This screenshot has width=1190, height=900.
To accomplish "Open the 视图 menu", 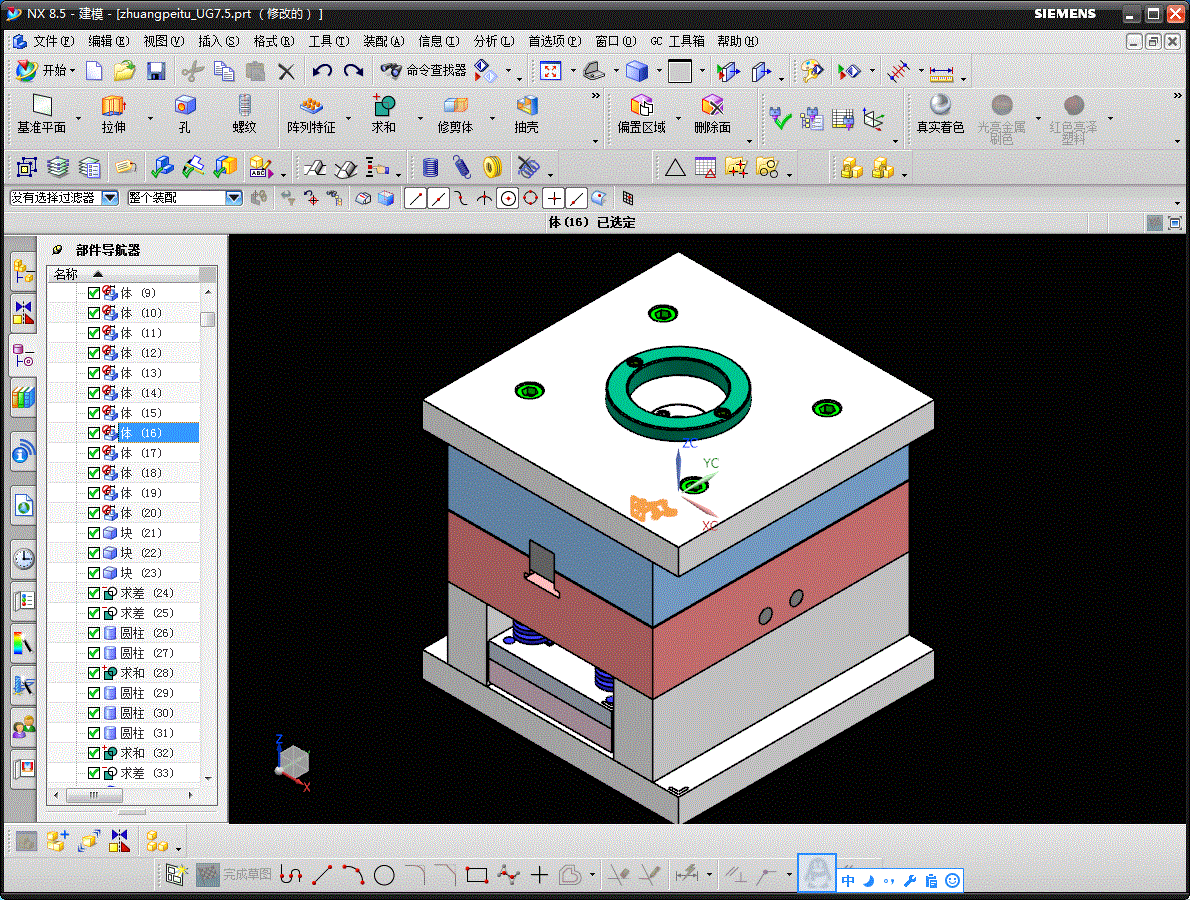I will (x=163, y=41).
